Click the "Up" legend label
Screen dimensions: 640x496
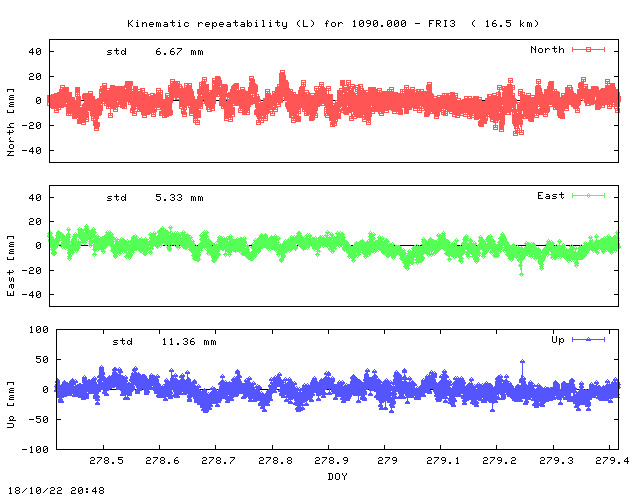pos(558,340)
